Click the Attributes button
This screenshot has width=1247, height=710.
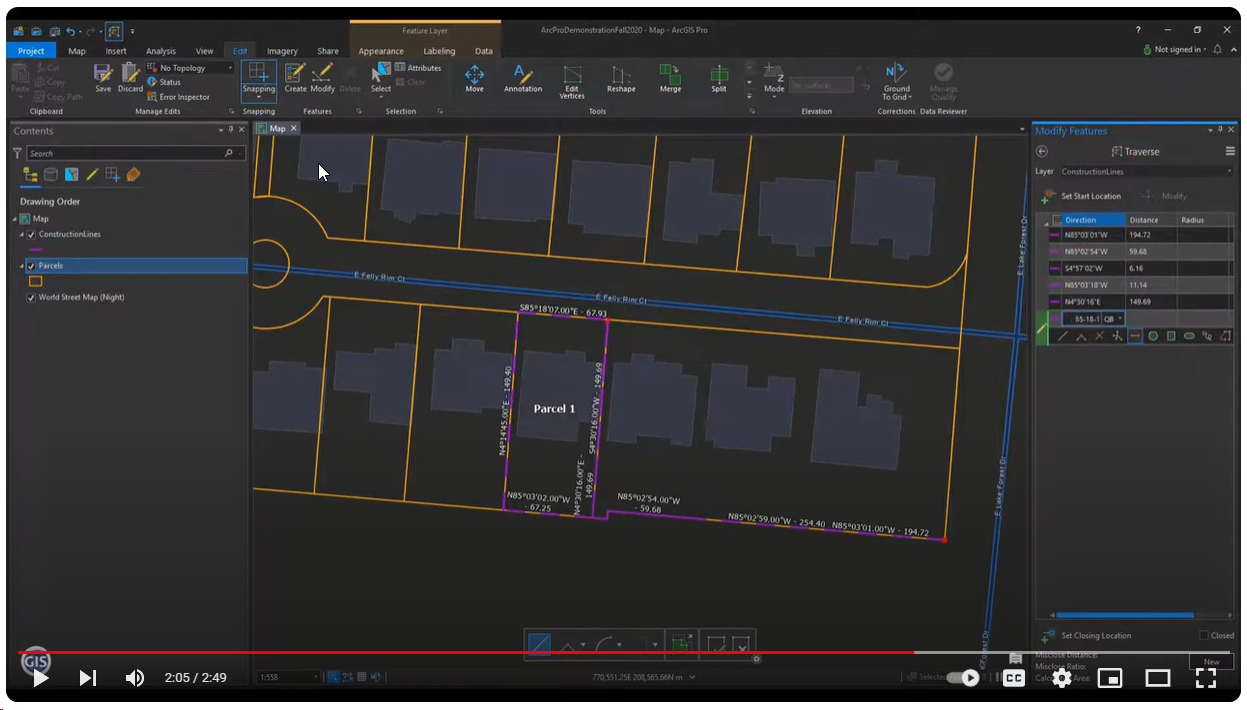tap(418, 68)
